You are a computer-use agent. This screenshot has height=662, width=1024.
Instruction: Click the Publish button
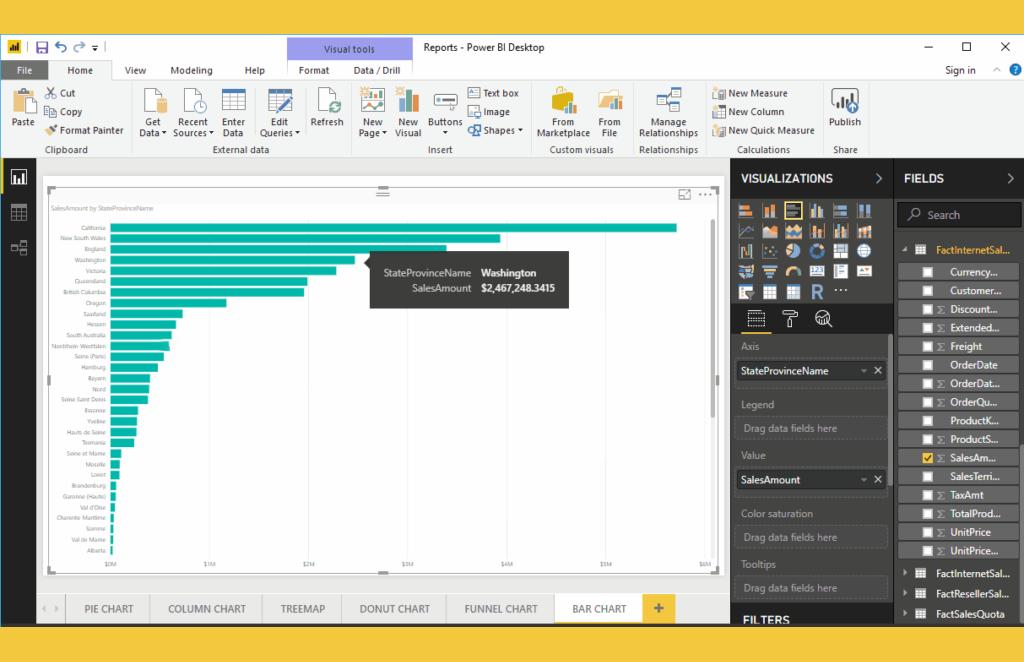point(844,107)
